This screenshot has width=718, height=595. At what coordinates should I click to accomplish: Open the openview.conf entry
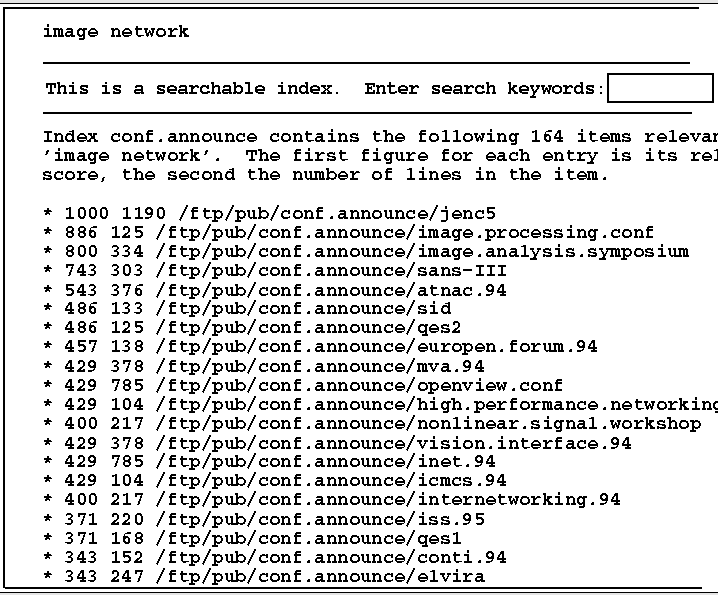click(x=359, y=385)
